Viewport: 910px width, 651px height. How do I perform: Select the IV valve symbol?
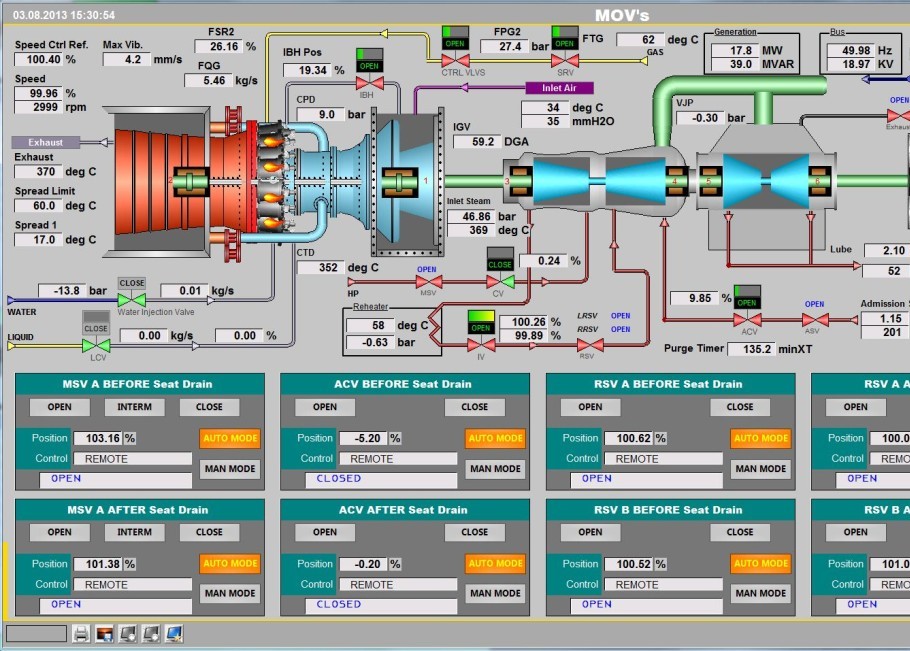click(x=481, y=346)
